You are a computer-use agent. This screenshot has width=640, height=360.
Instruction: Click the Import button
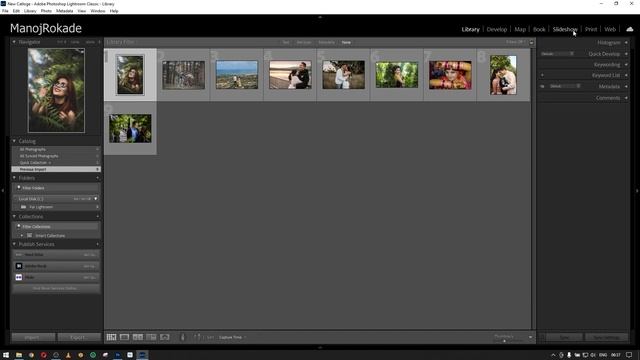coord(33,337)
